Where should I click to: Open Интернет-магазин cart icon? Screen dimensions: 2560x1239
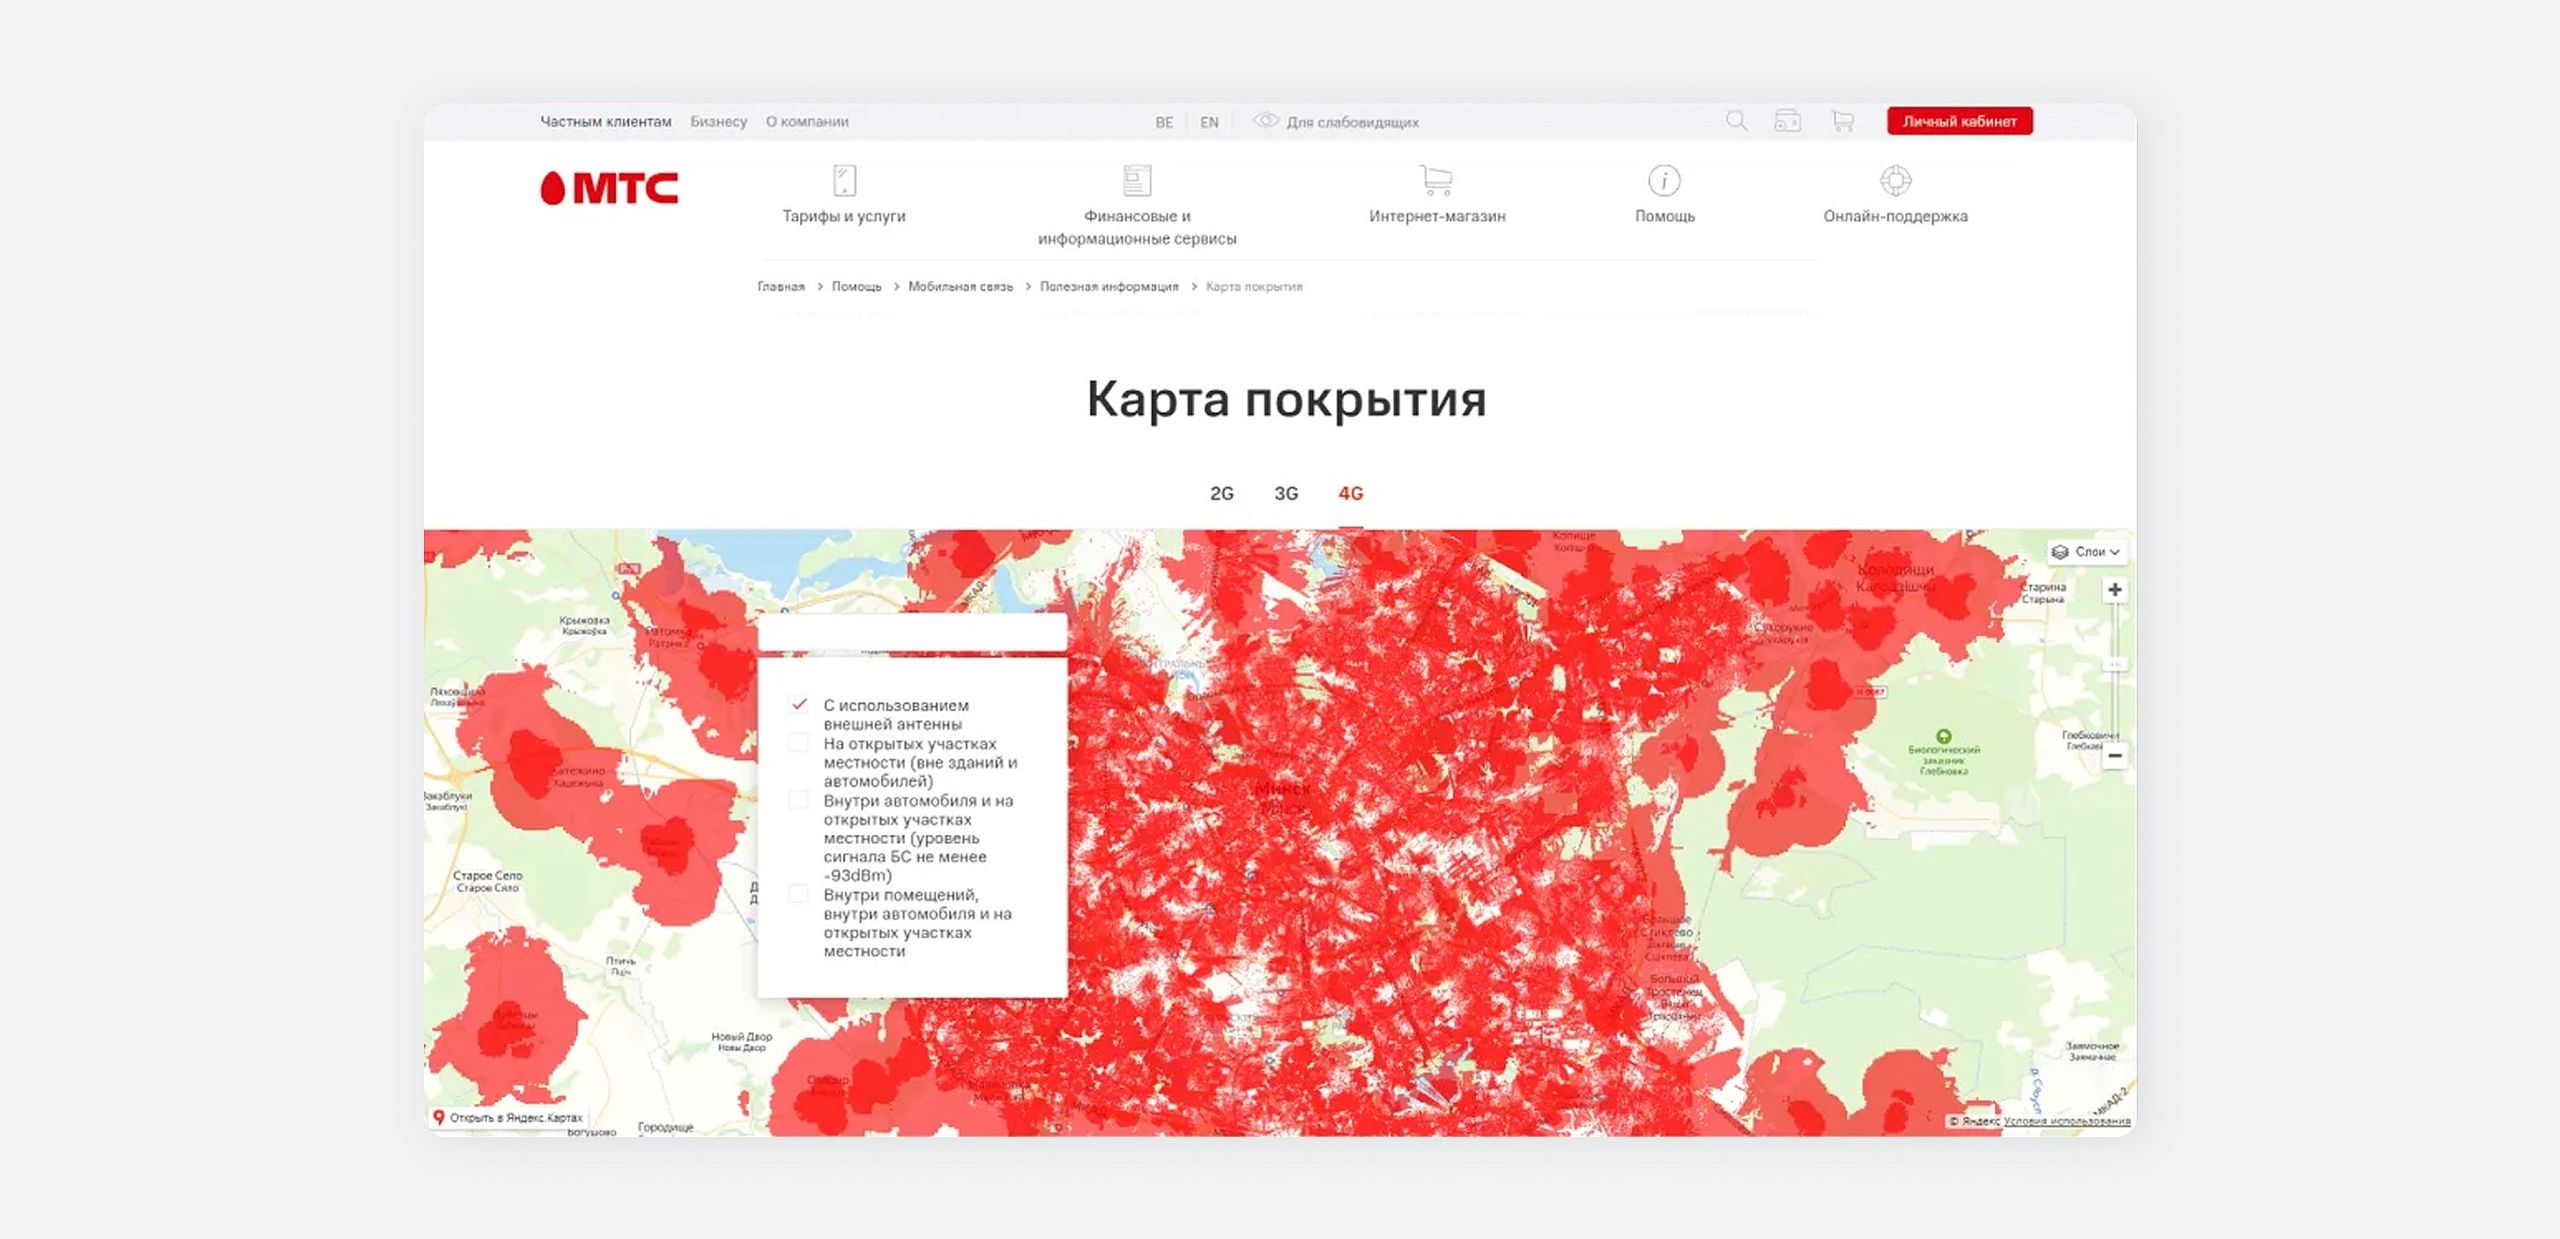[x=1436, y=181]
